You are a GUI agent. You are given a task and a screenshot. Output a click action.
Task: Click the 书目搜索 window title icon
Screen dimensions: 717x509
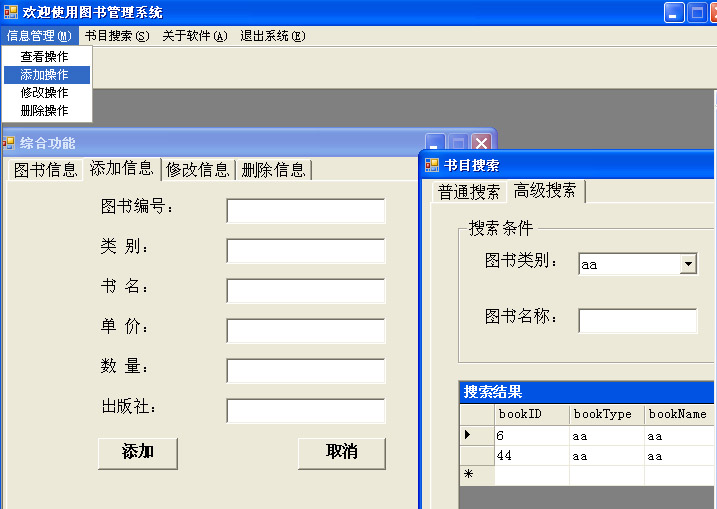432,165
